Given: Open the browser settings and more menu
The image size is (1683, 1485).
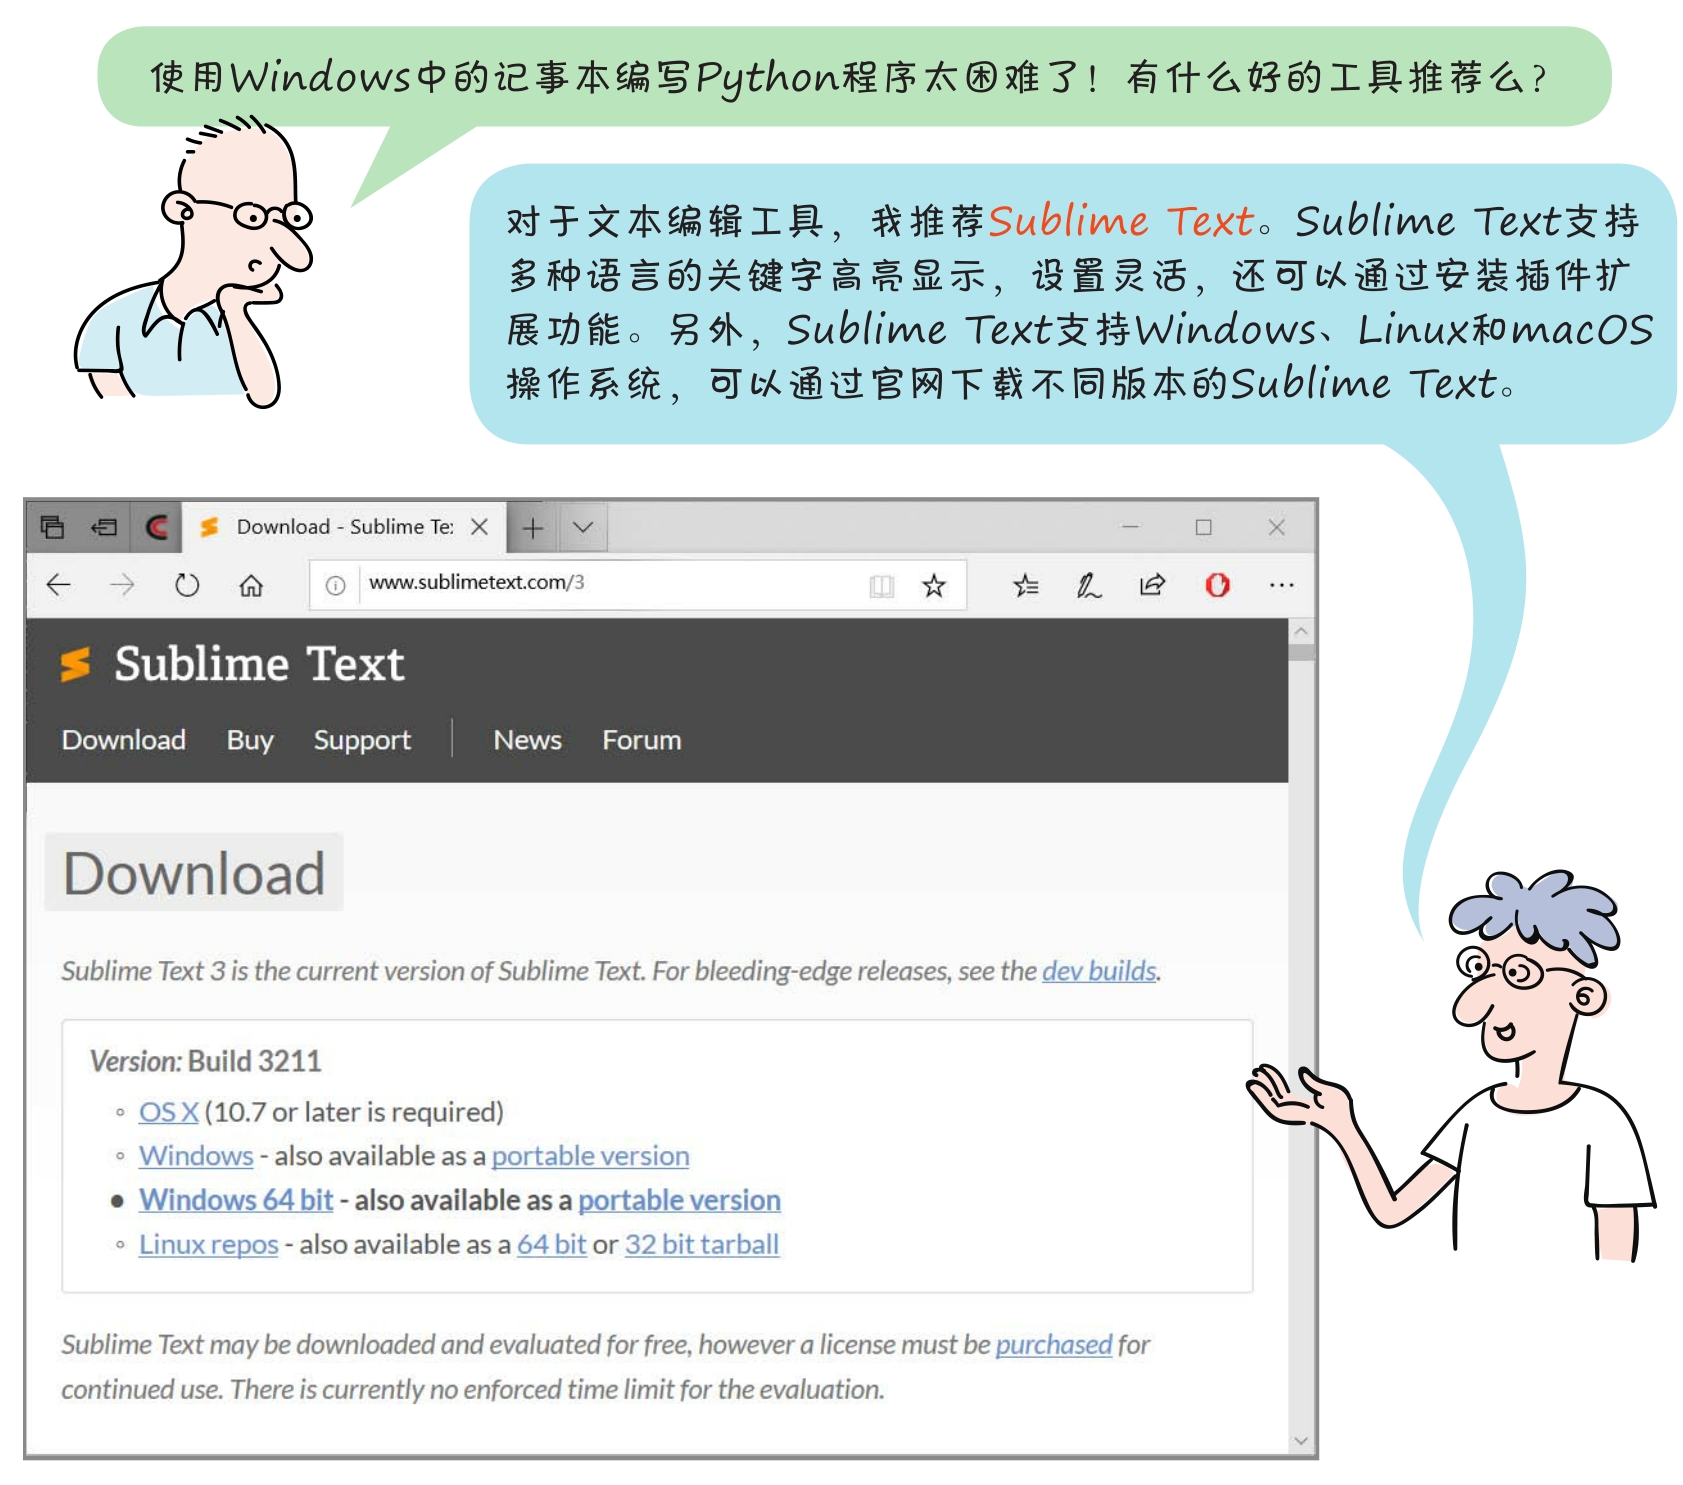Looking at the screenshot, I should pos(1281,586).
